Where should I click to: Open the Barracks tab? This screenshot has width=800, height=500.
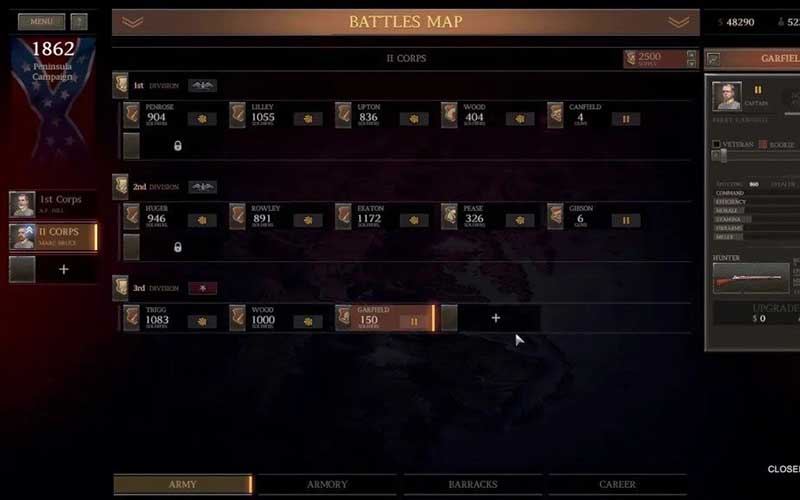(x=472, y=484)
